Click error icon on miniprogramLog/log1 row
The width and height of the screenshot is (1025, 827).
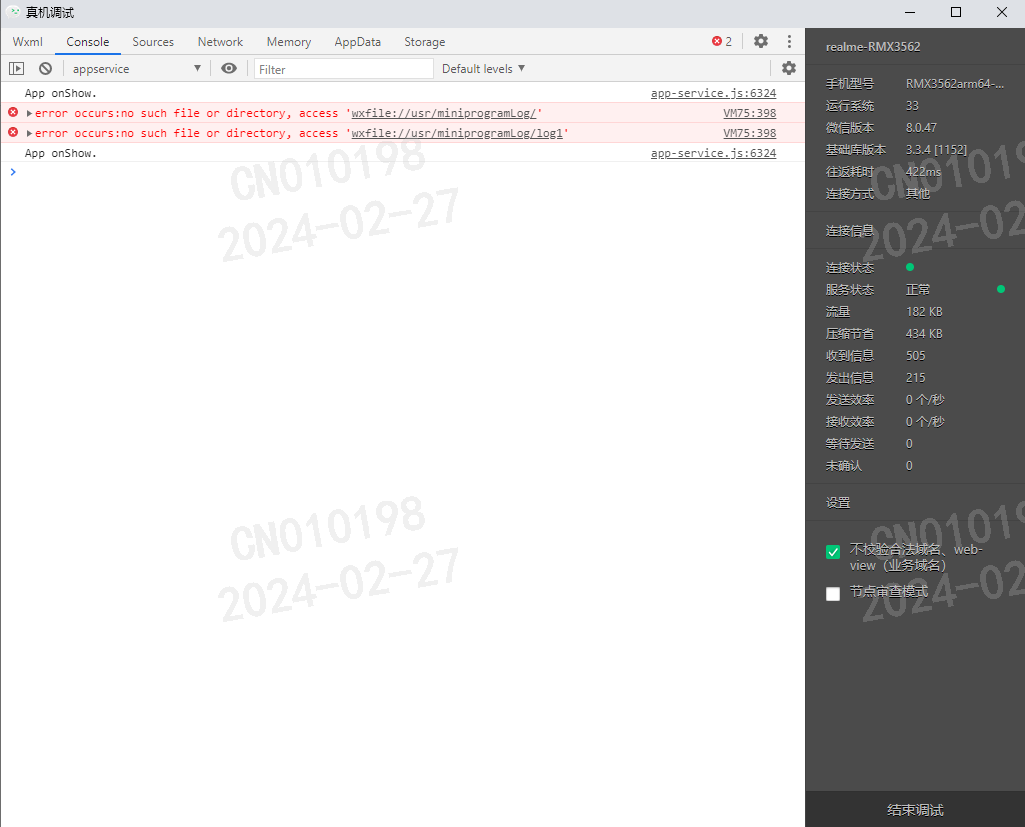13,132
